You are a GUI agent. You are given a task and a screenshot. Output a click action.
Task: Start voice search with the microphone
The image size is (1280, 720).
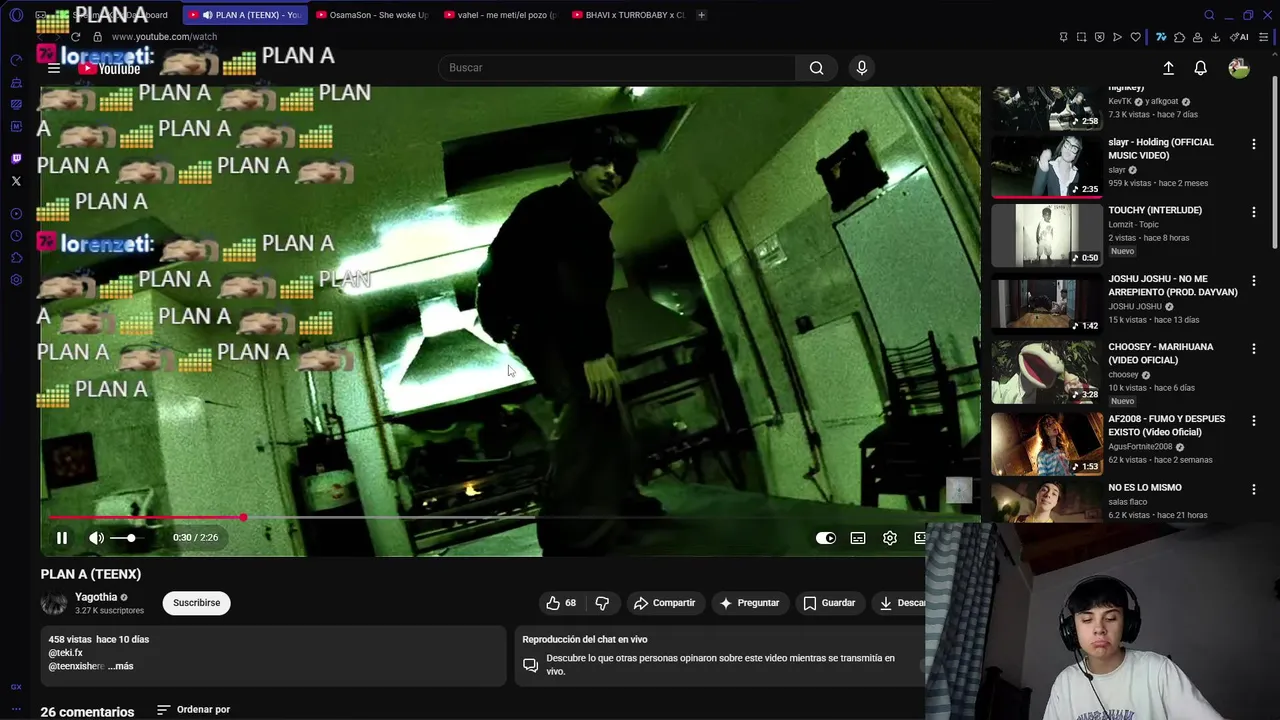(x=862, y=68)
